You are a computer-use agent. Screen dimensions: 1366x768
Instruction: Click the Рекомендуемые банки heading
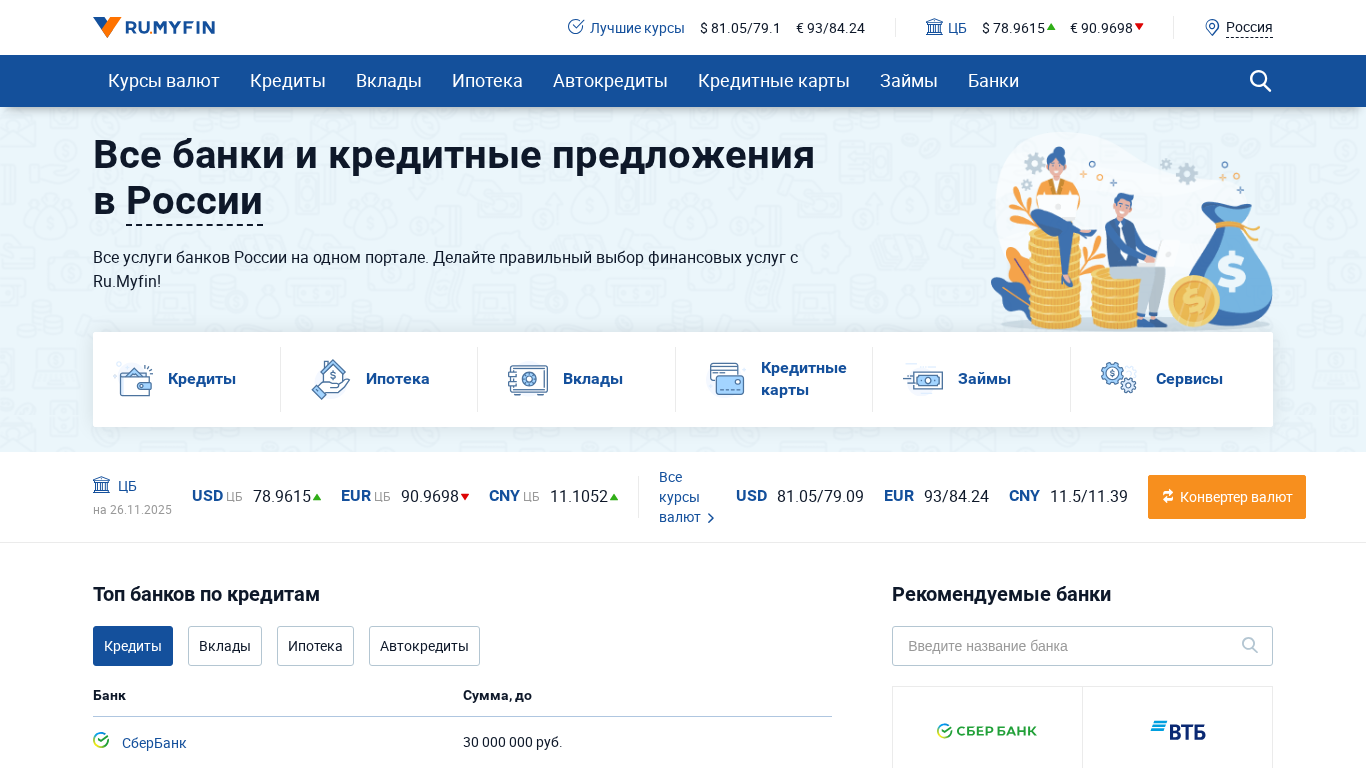coord(1001,594)
